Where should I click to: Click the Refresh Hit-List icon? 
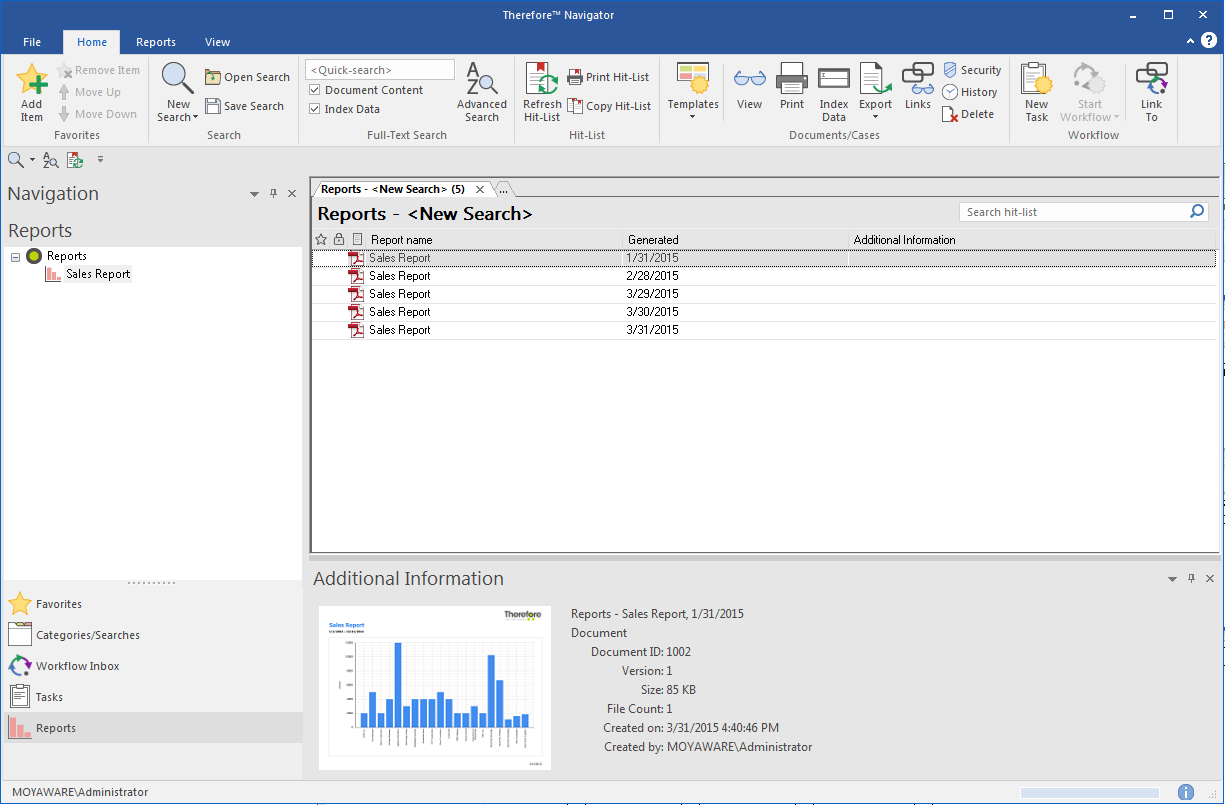pyautogui.click(x=542, y=79)
